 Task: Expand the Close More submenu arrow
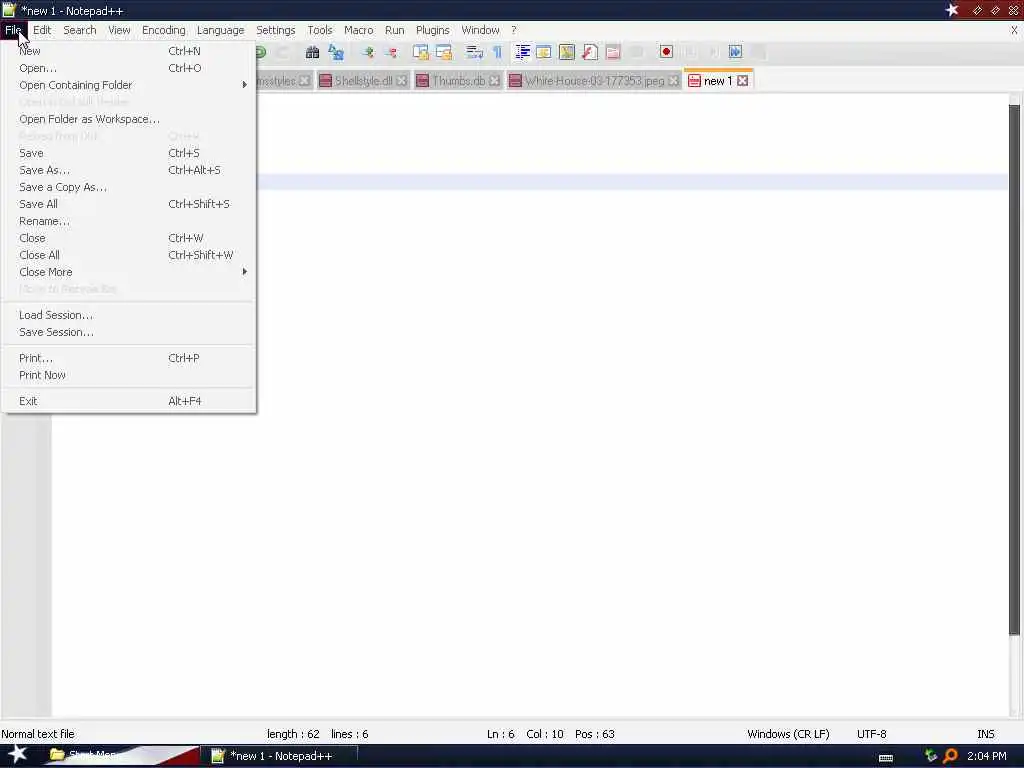coord(244,272)
